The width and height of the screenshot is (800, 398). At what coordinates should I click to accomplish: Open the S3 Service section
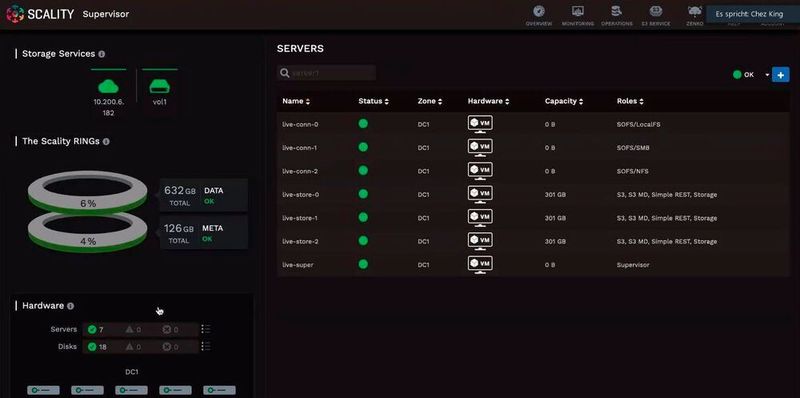(x=656, y=15)
